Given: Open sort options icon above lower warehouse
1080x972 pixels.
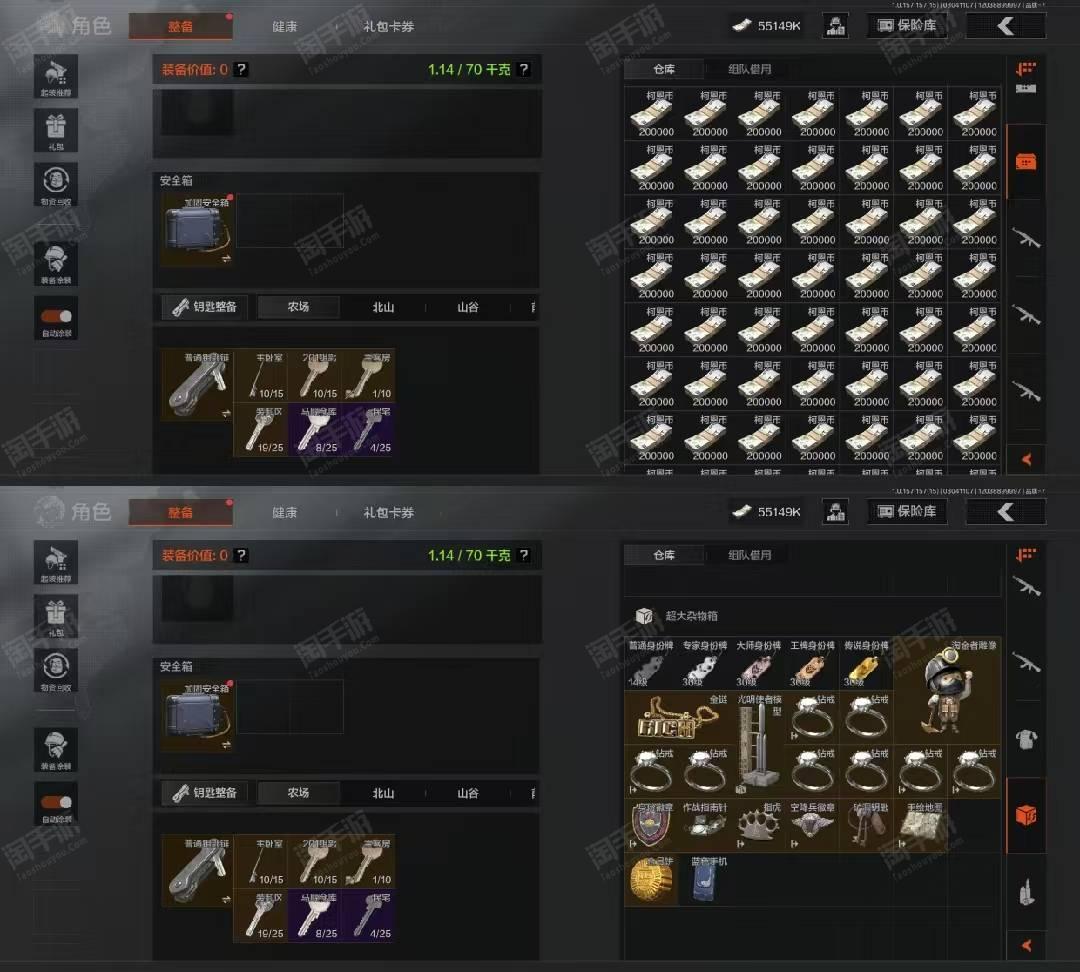Looking at the screenshot, I should (x=1026, y=554).
